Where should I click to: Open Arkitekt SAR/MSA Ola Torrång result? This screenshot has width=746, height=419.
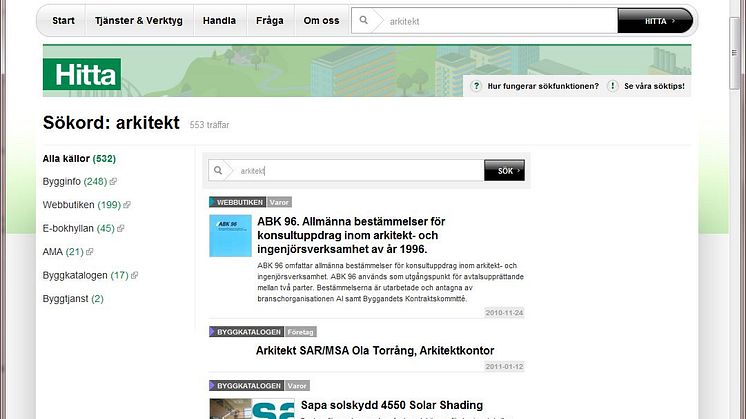coord(375,351)
